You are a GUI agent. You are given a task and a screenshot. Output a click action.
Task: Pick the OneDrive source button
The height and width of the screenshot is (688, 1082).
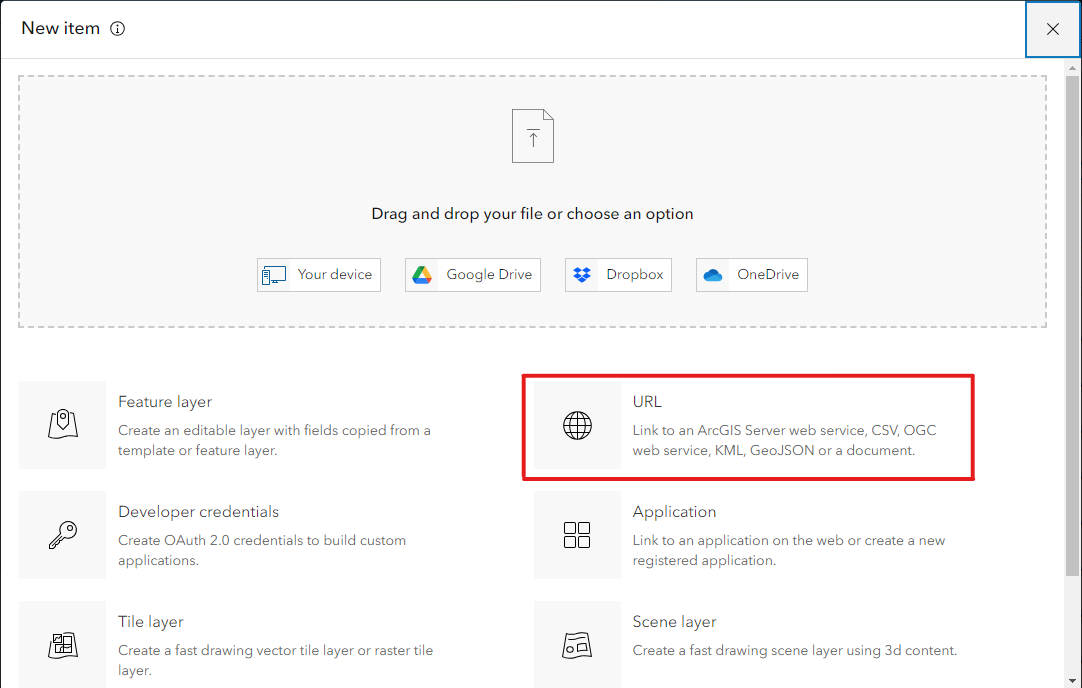pos(751,275)
